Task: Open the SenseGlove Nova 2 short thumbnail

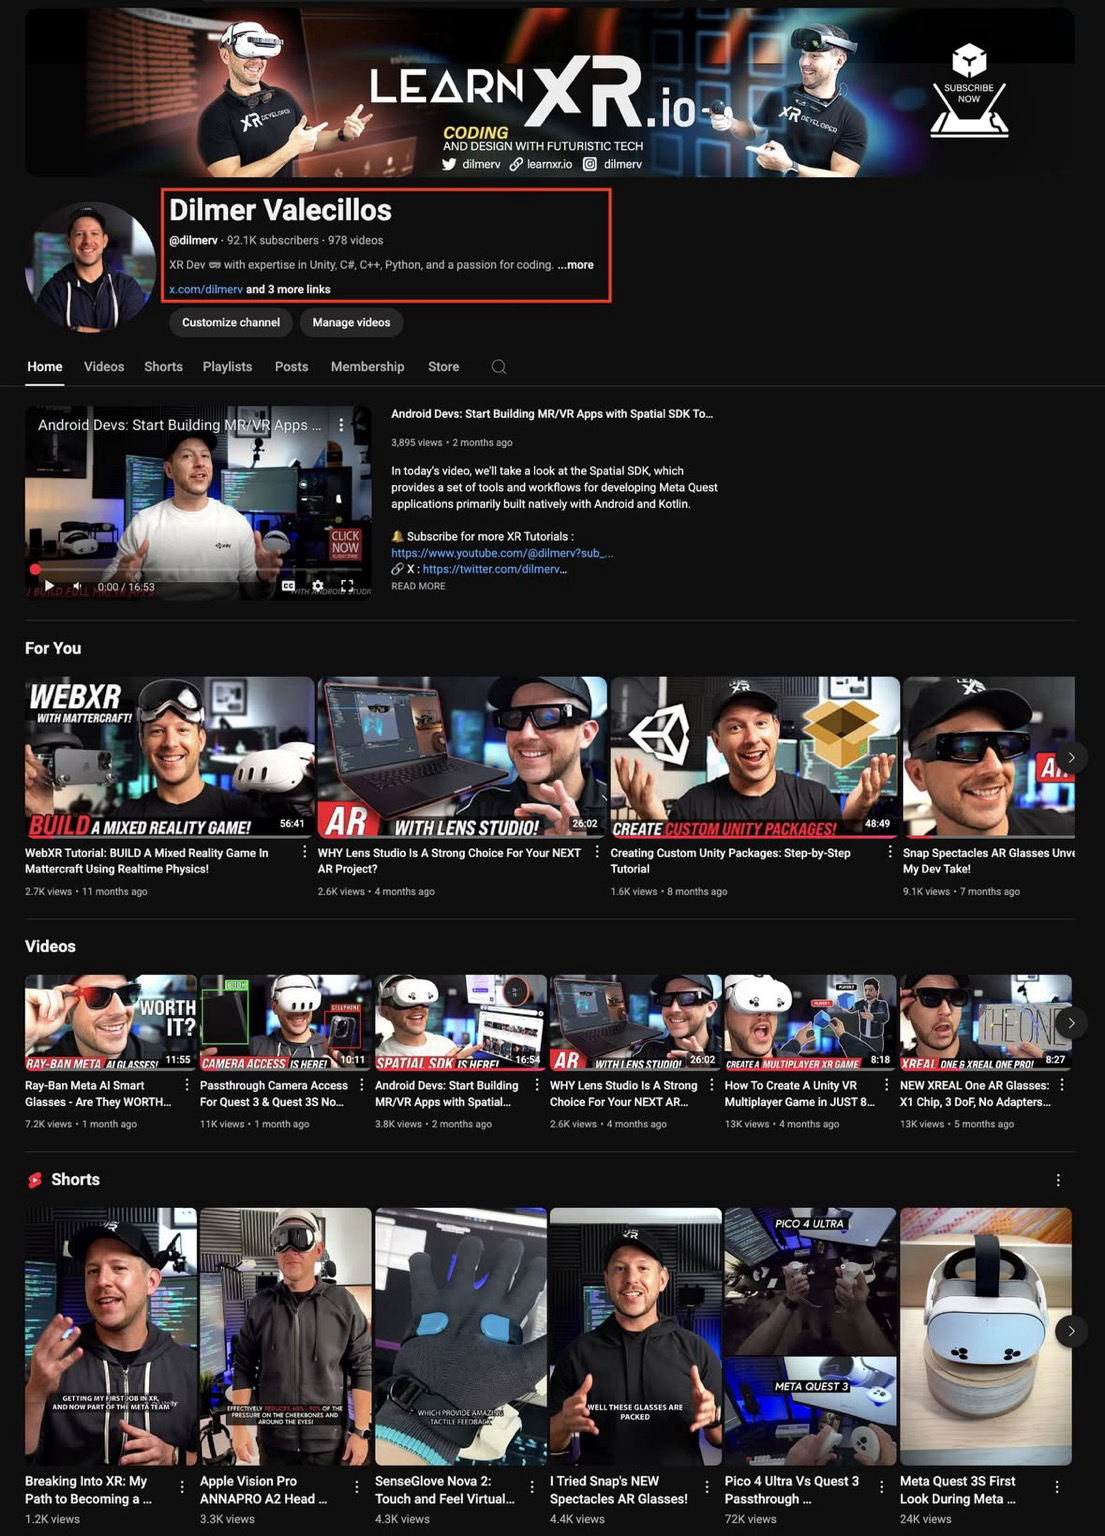Action: tap(461, 1336)
